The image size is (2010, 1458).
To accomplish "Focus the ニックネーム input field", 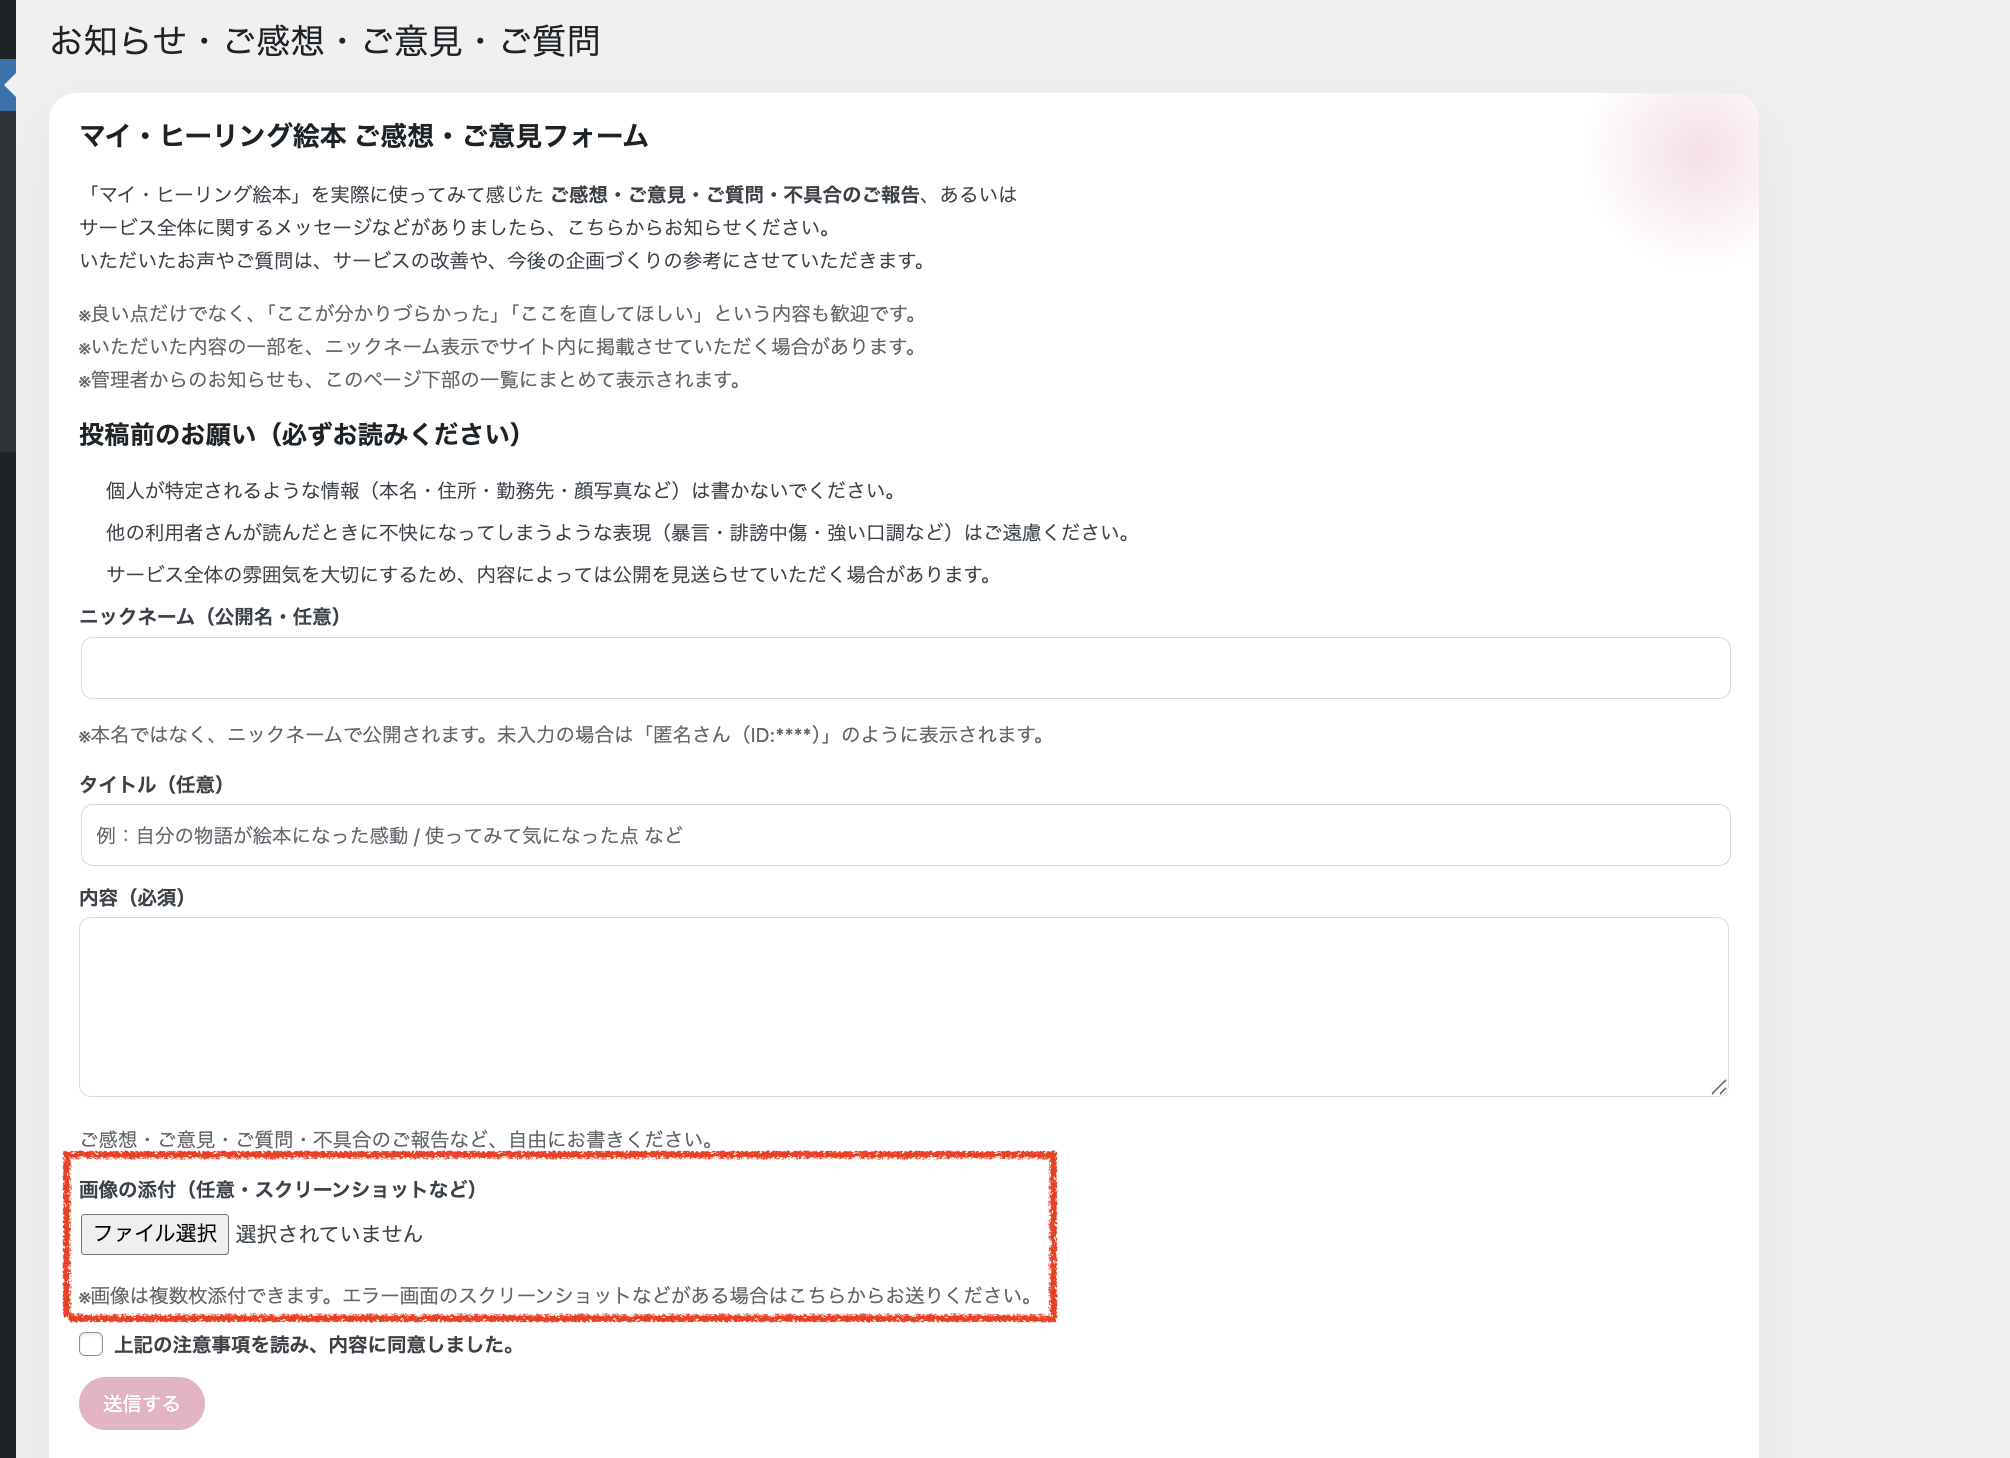I will [905, 668].
